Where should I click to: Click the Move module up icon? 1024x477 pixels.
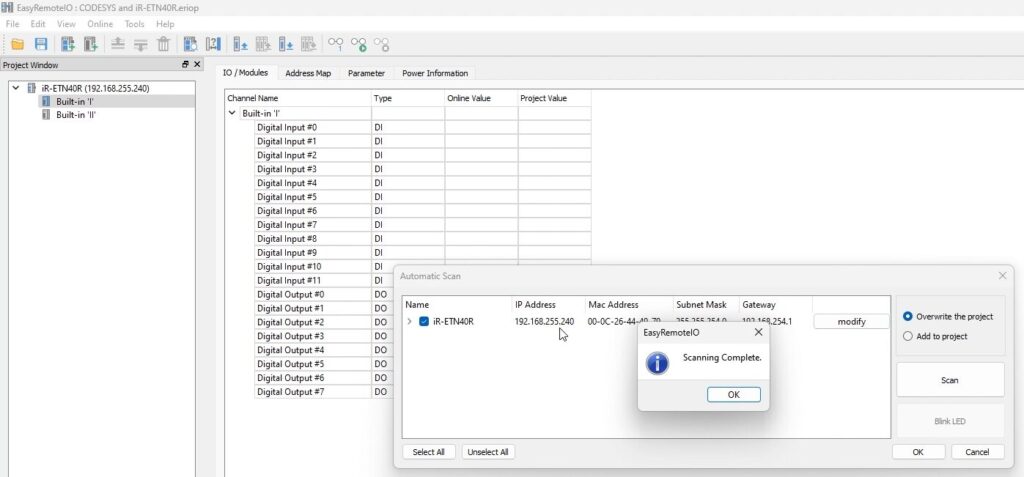tap(118, 44)
